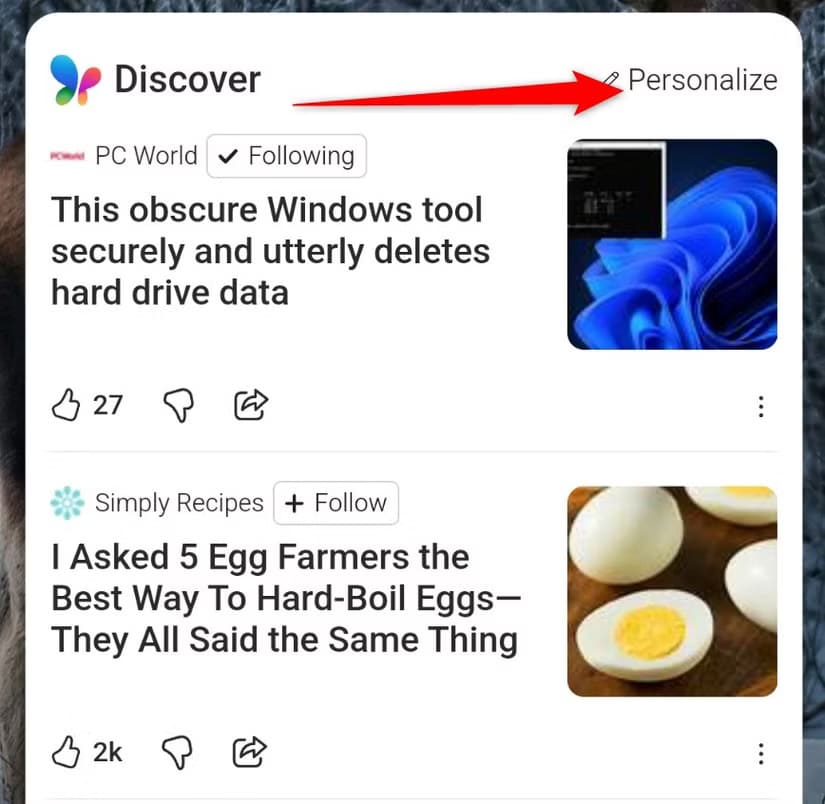
Task: Open the Windows tool article headline
Action: pos(270,251)
